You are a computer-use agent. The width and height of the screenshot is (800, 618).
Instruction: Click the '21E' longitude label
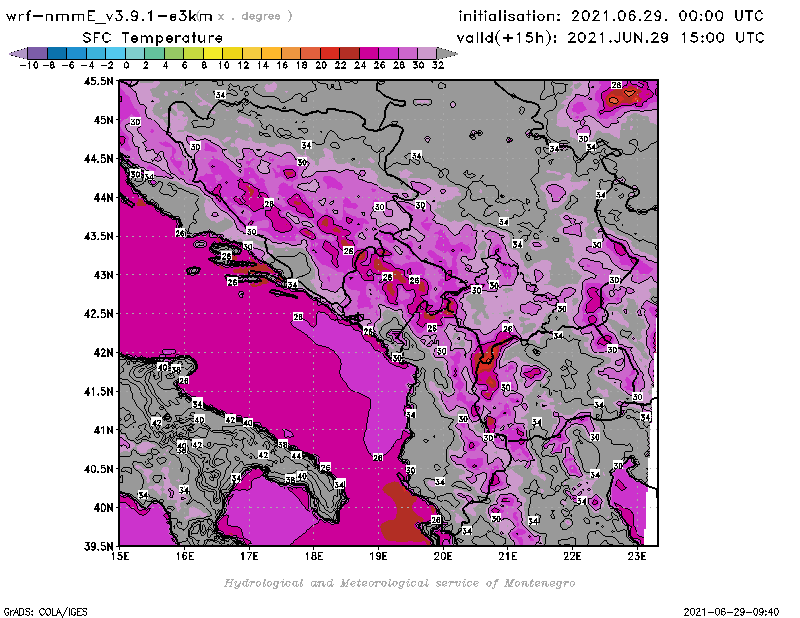coord(508,556)
